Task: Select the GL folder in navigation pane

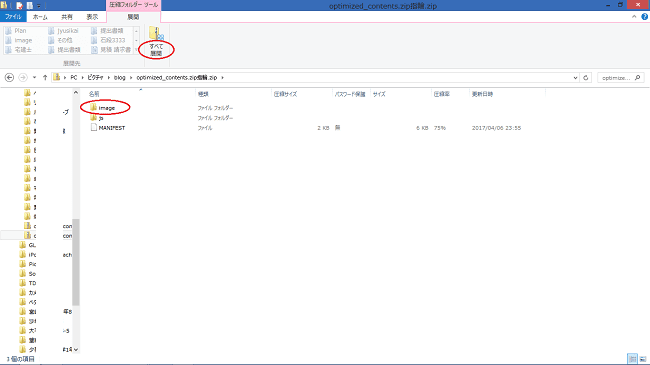Action: 28,245
